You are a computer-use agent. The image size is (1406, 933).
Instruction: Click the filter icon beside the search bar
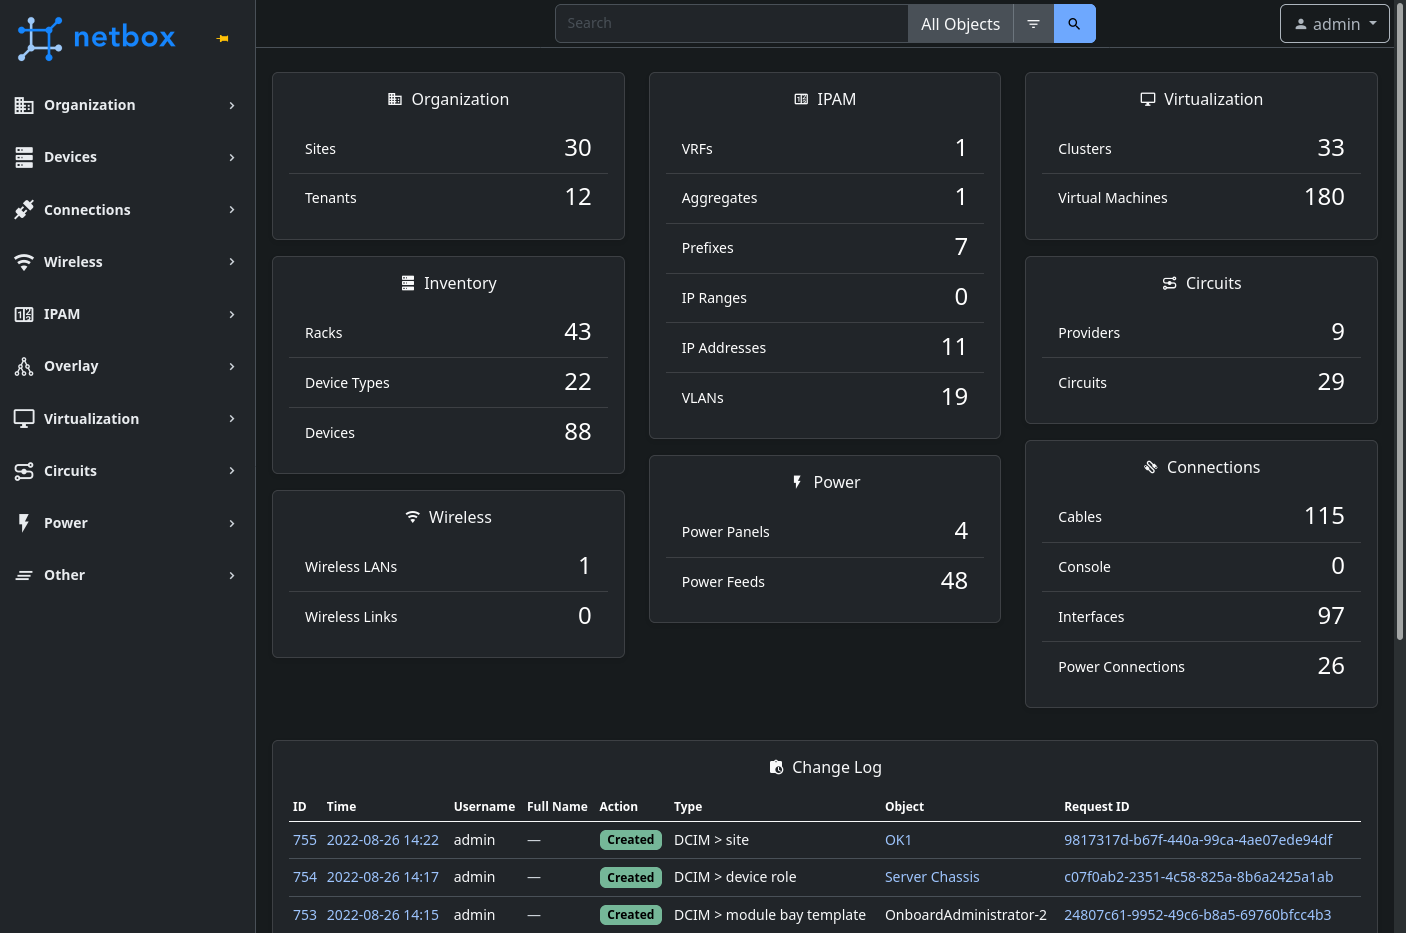(1033, 23)
